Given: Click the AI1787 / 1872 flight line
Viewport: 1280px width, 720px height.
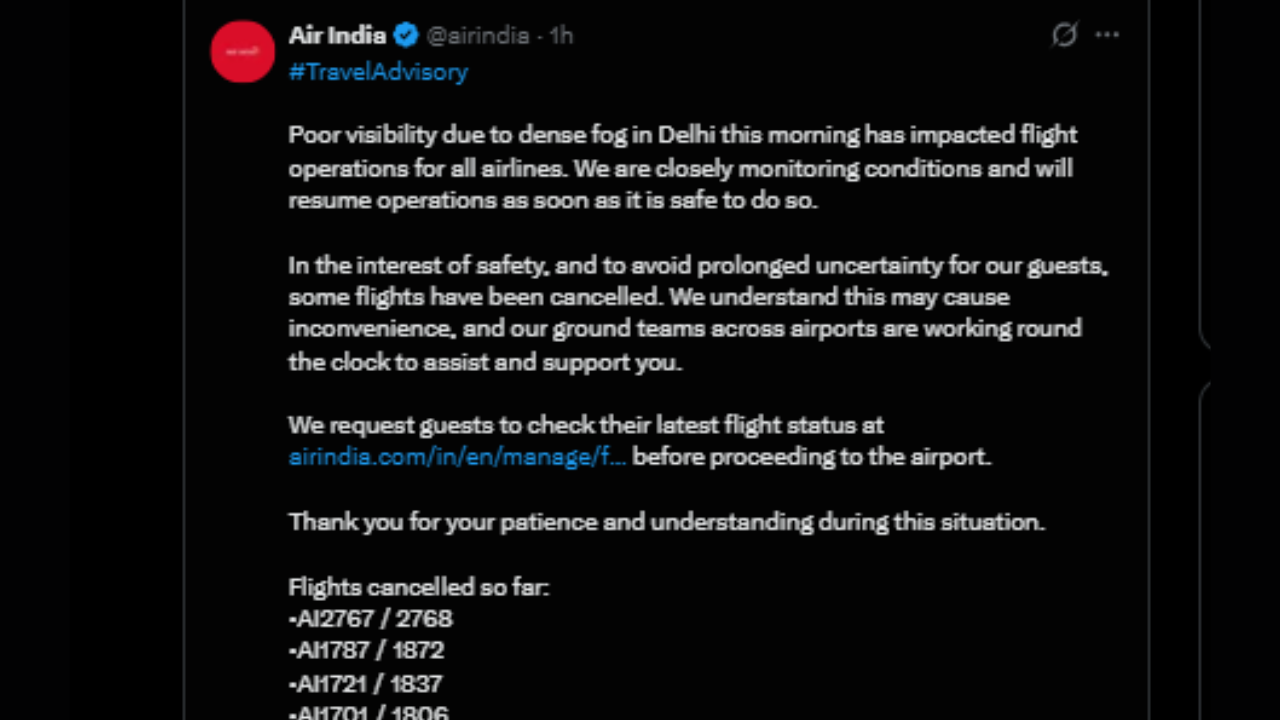Looking at the screenshot, I should pyautogui.click(x=366, y=650).
